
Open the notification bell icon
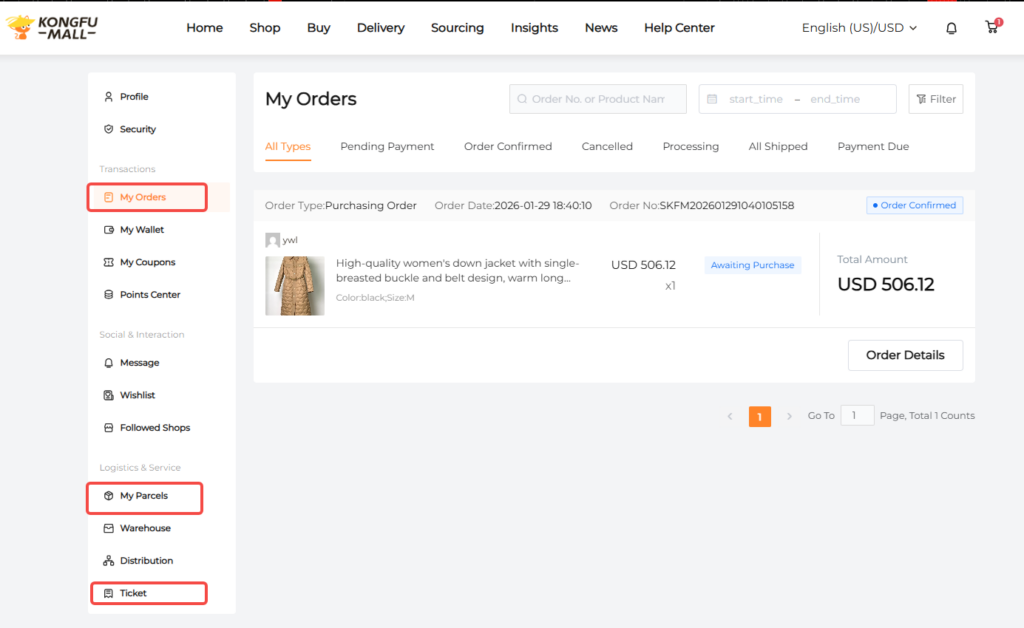point(951,27)
